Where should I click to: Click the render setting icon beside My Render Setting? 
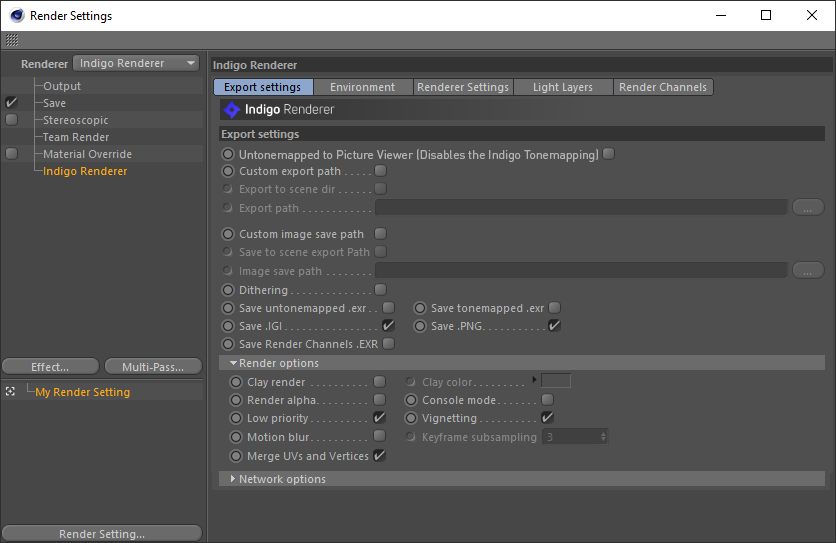[x=10, y=392]
